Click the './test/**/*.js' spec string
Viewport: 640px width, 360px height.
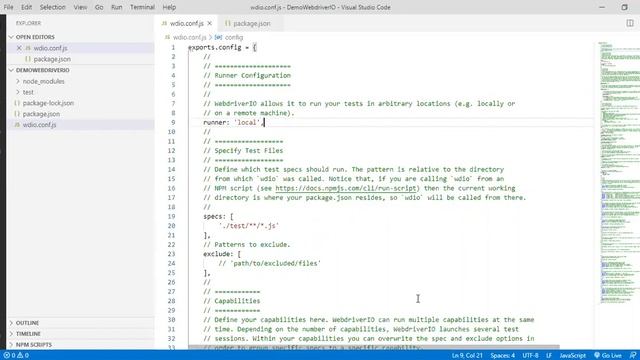click(249, 226)
